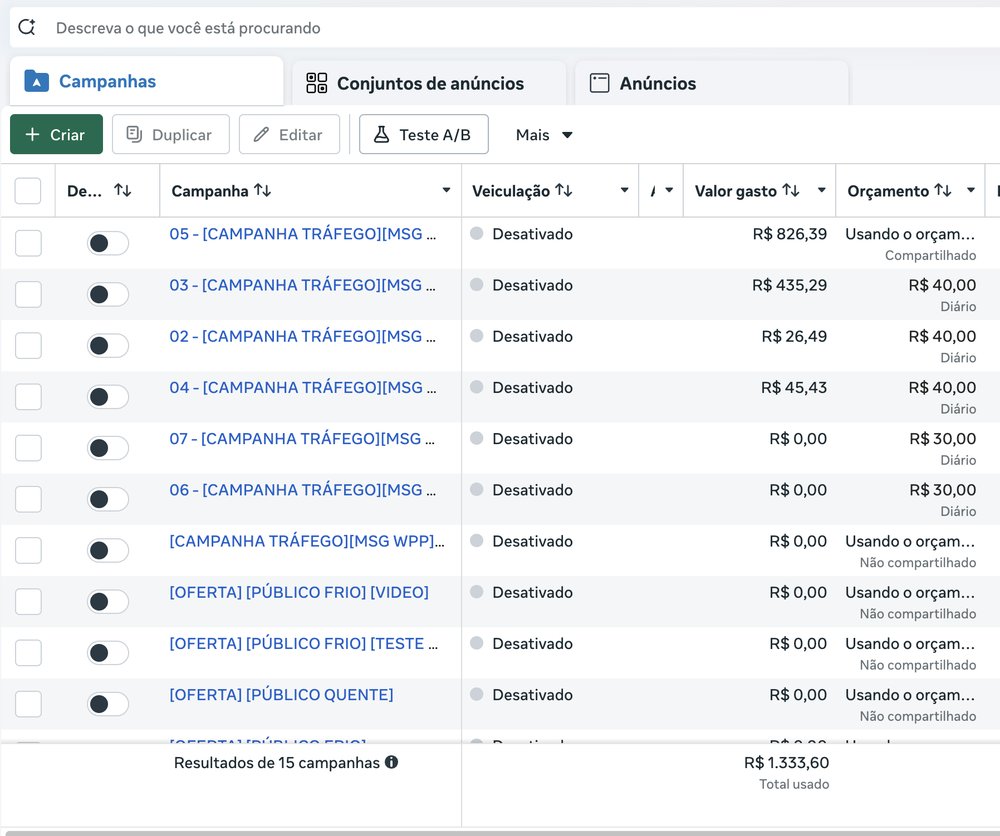Enable the [CAMPANHA TRÁFEGO][MSG WPP] campaign switch
The width and height of the screenshot is (1000, 836).
pos(108,550)
